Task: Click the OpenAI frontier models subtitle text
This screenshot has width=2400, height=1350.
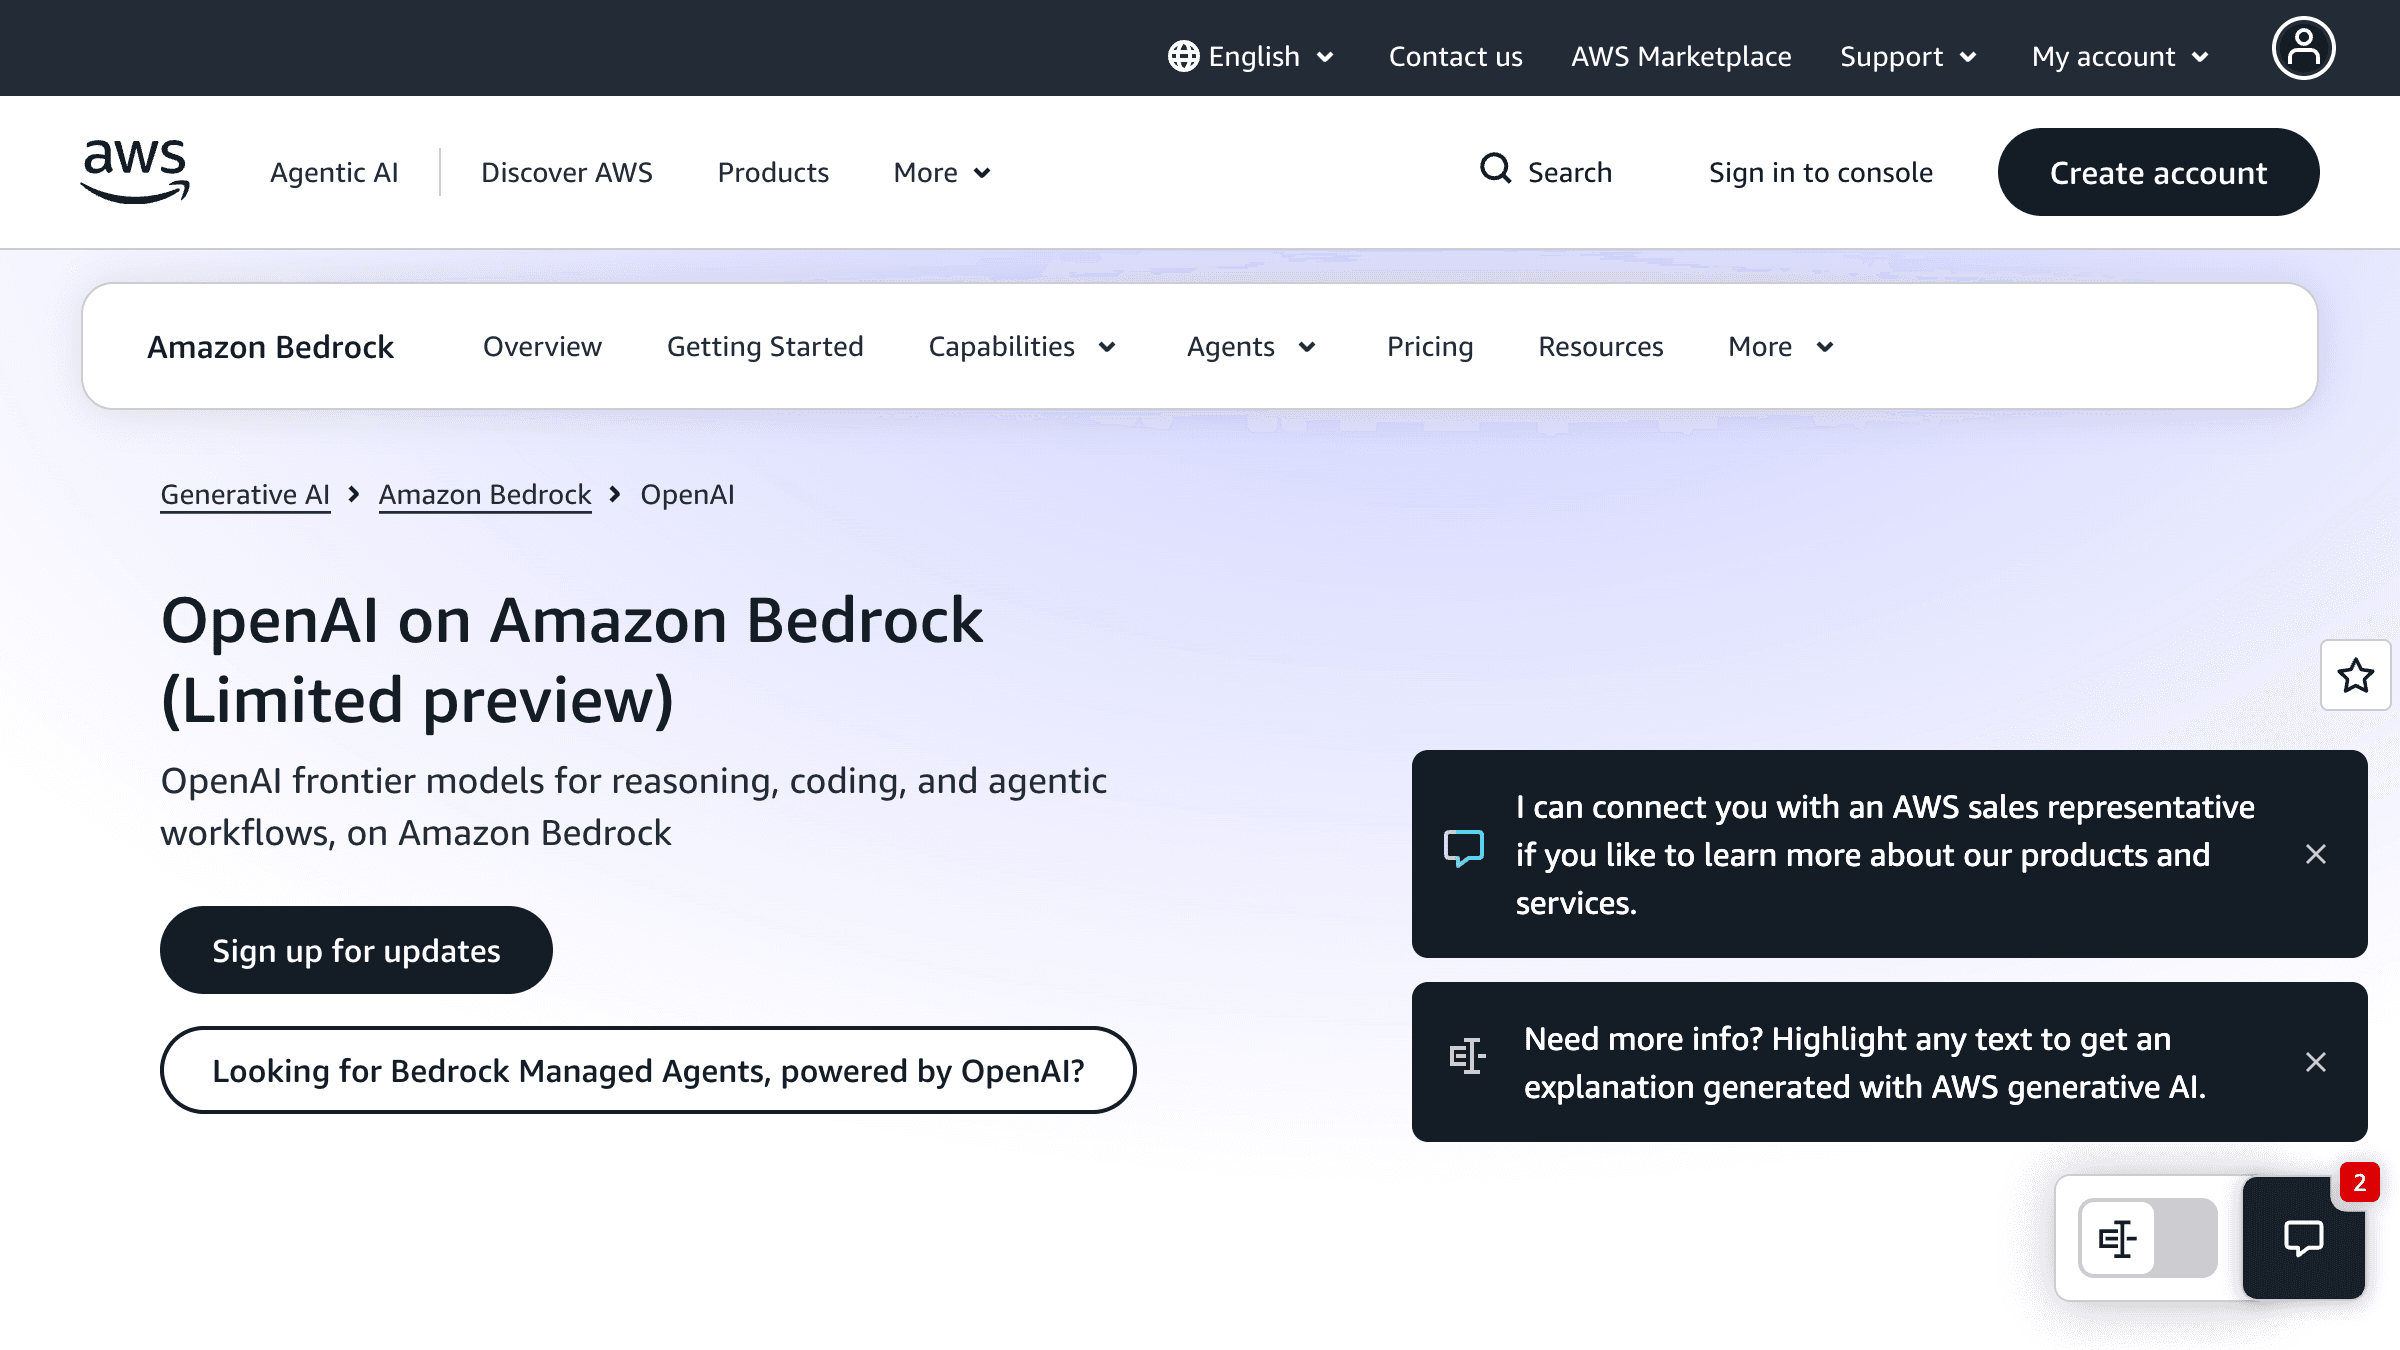Action: tap(634, 806)
